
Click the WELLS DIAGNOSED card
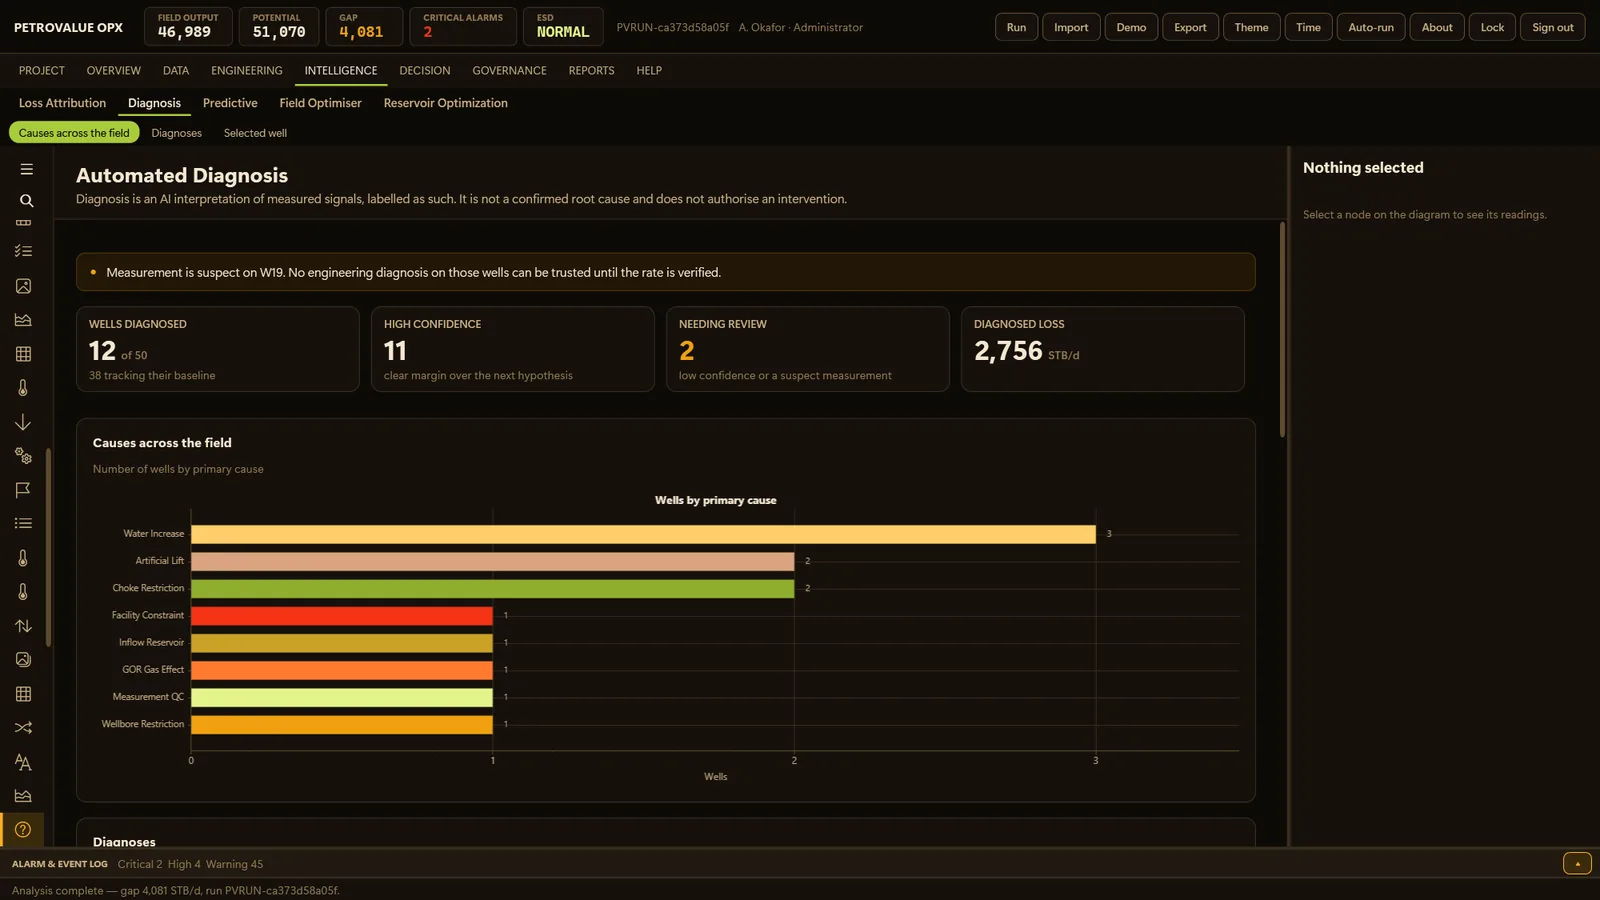coord(218,349)
